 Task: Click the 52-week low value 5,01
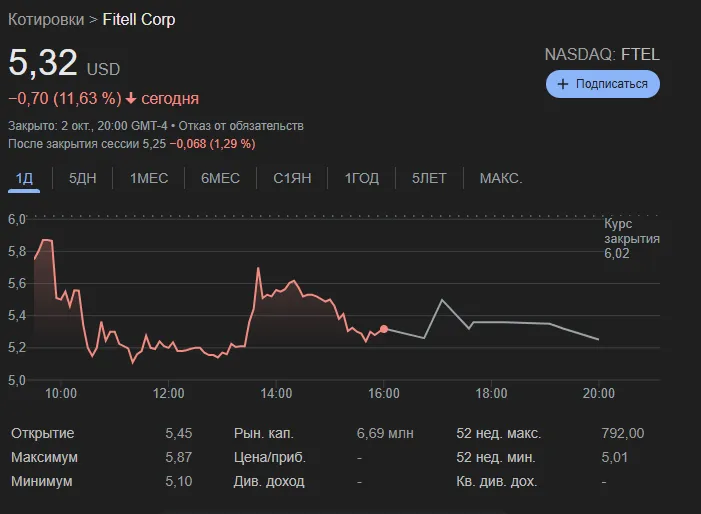point(614,457)
